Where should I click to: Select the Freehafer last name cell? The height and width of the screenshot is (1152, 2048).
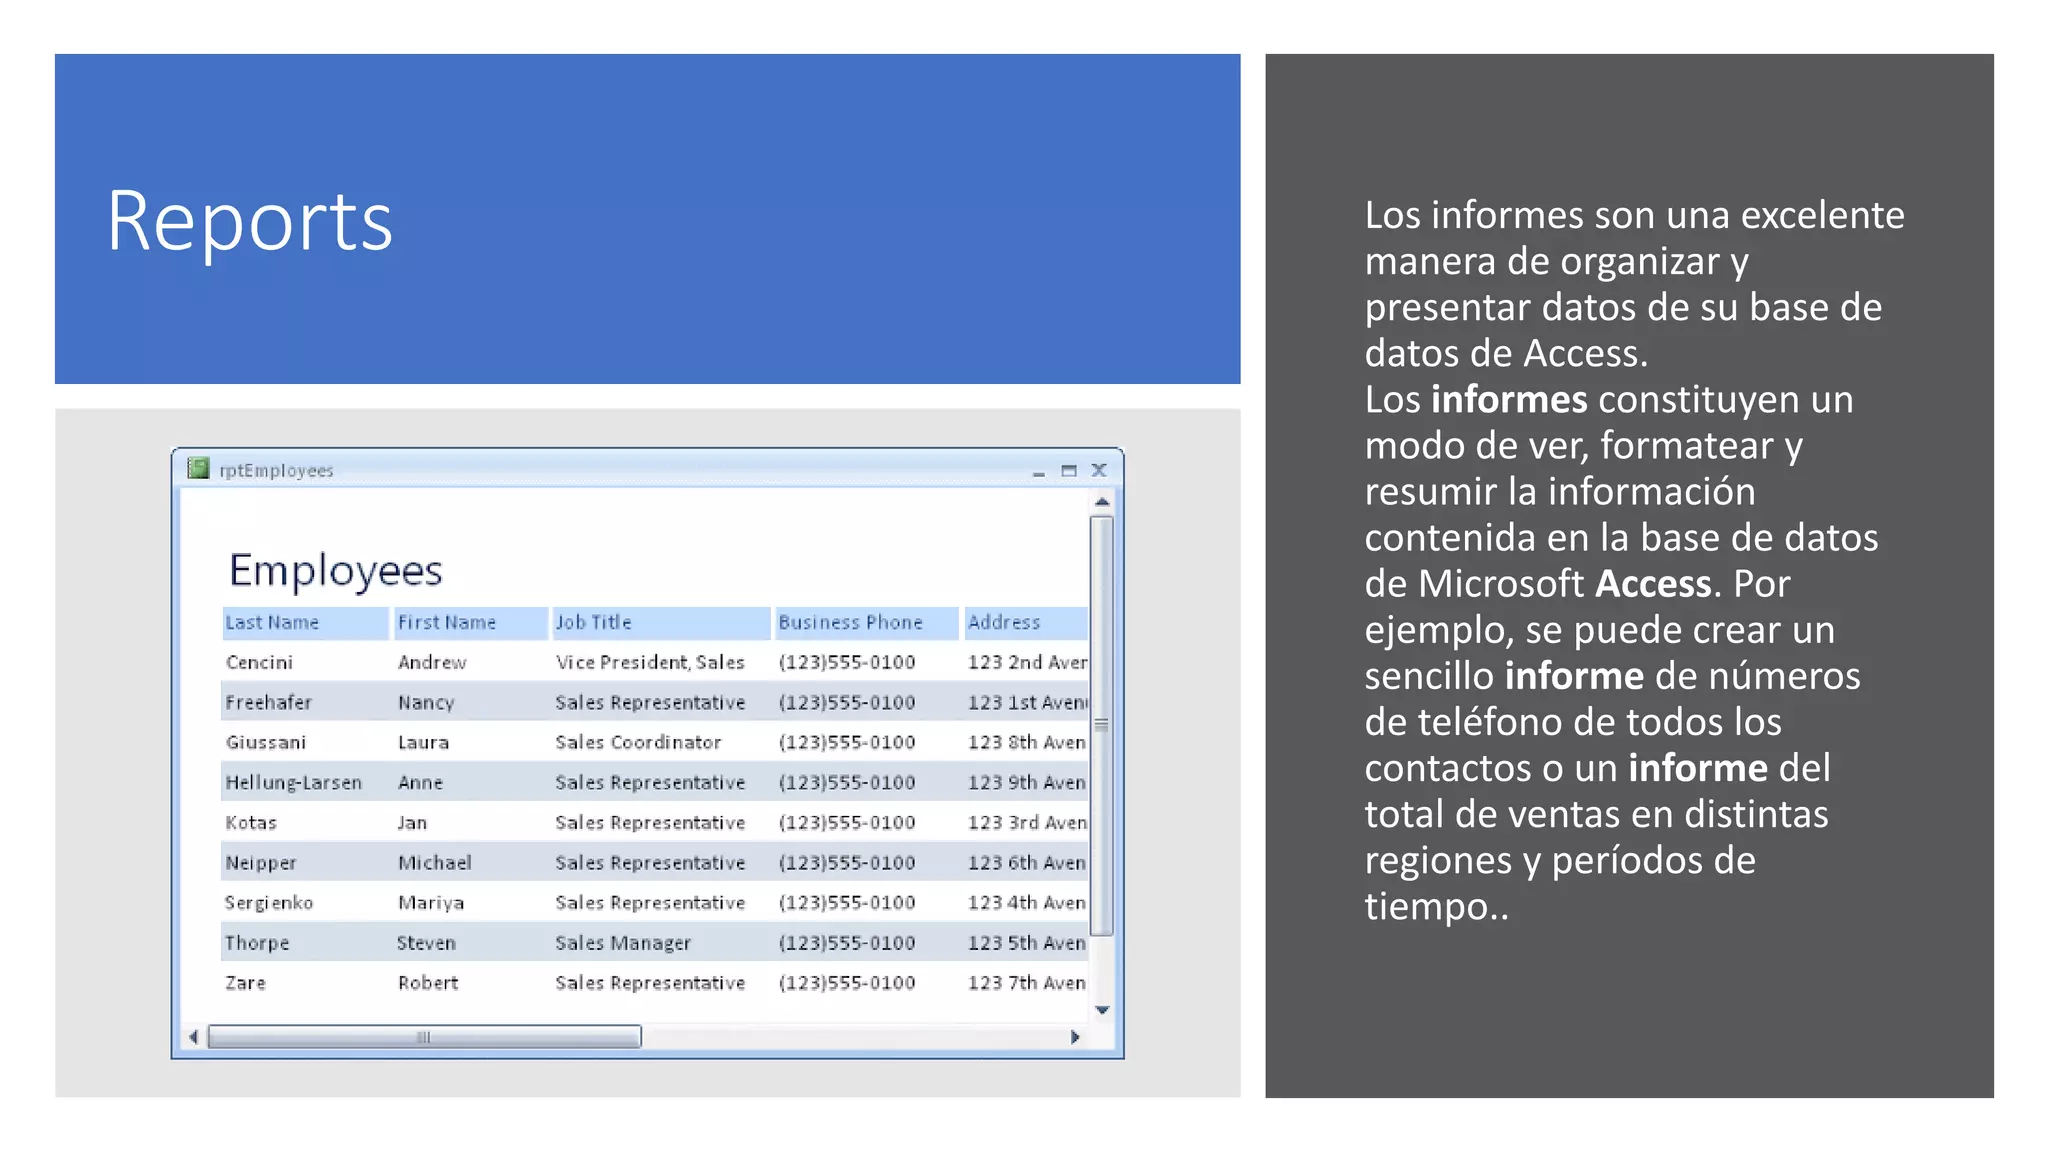[x=268, y=702]
